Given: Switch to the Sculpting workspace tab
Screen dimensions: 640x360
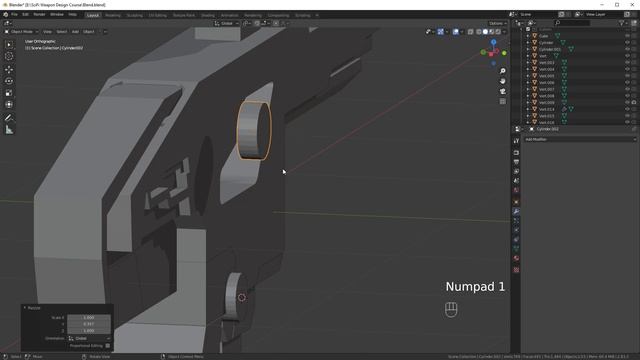Looking at the screenshot, I should pyautogui.click(x=134, y=15).
